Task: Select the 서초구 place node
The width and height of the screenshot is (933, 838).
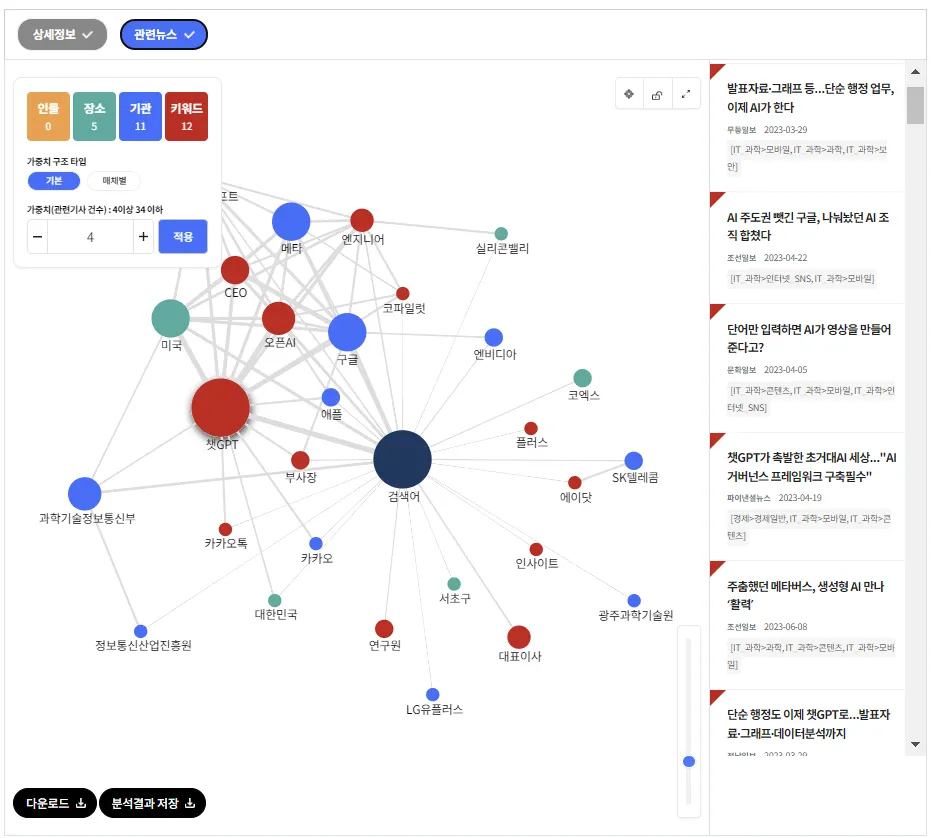Action: (x=454, y=584)
